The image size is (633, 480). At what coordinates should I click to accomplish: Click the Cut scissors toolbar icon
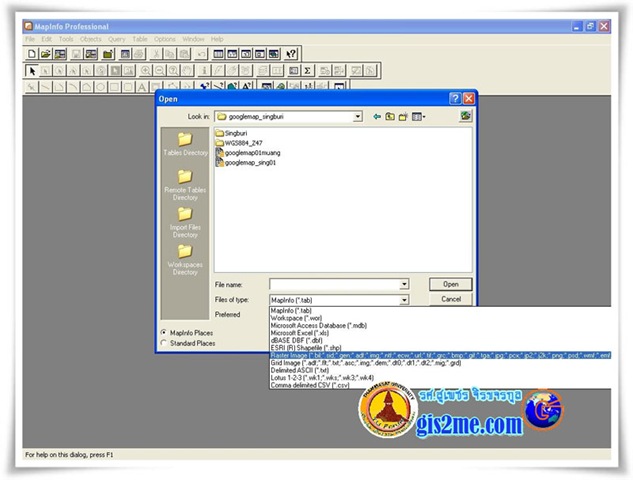coord(156,54)
